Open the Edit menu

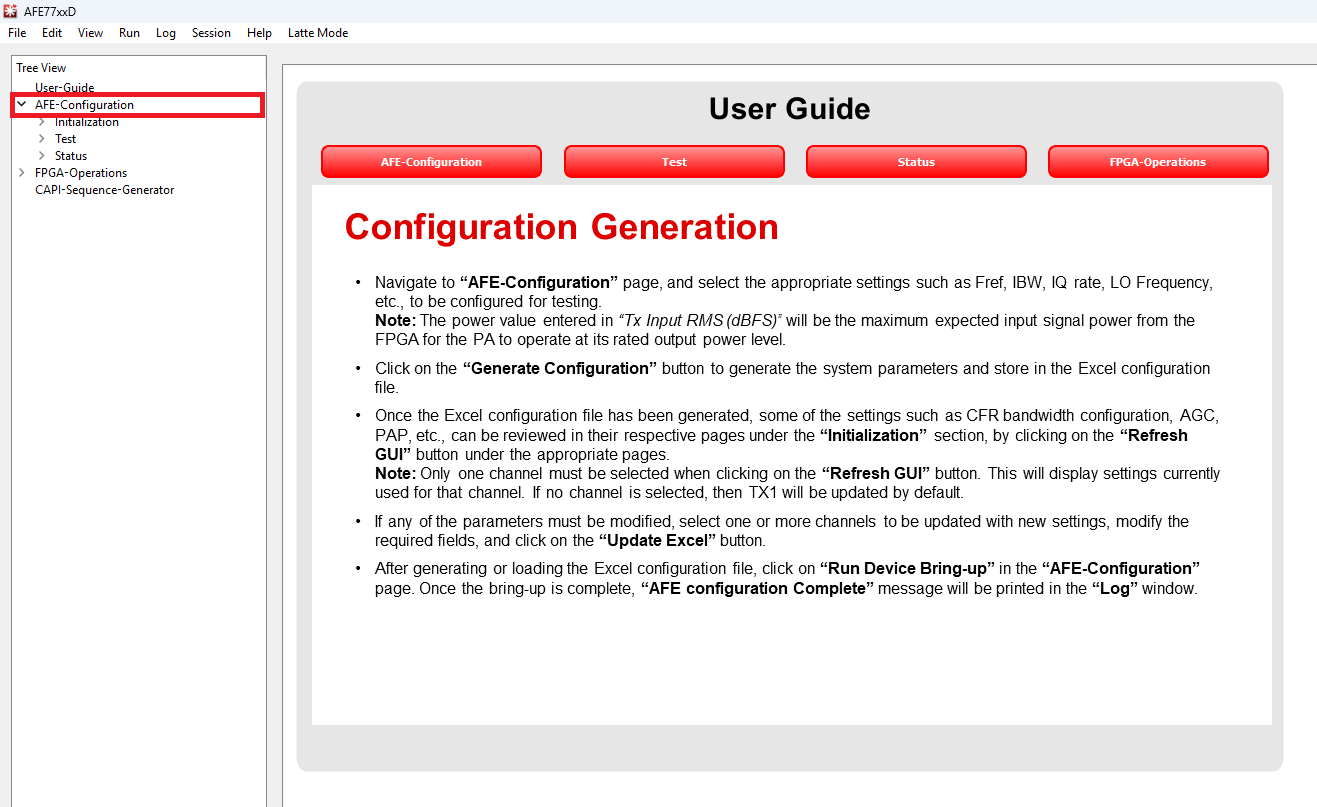(52, 33)
